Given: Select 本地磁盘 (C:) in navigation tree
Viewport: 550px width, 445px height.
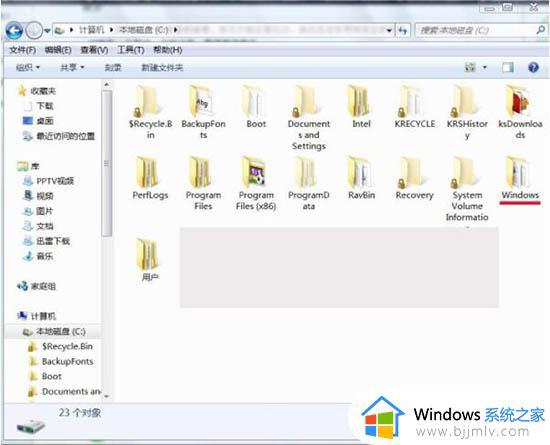Looking at the screenshot, I should click(x=61, y=331).
